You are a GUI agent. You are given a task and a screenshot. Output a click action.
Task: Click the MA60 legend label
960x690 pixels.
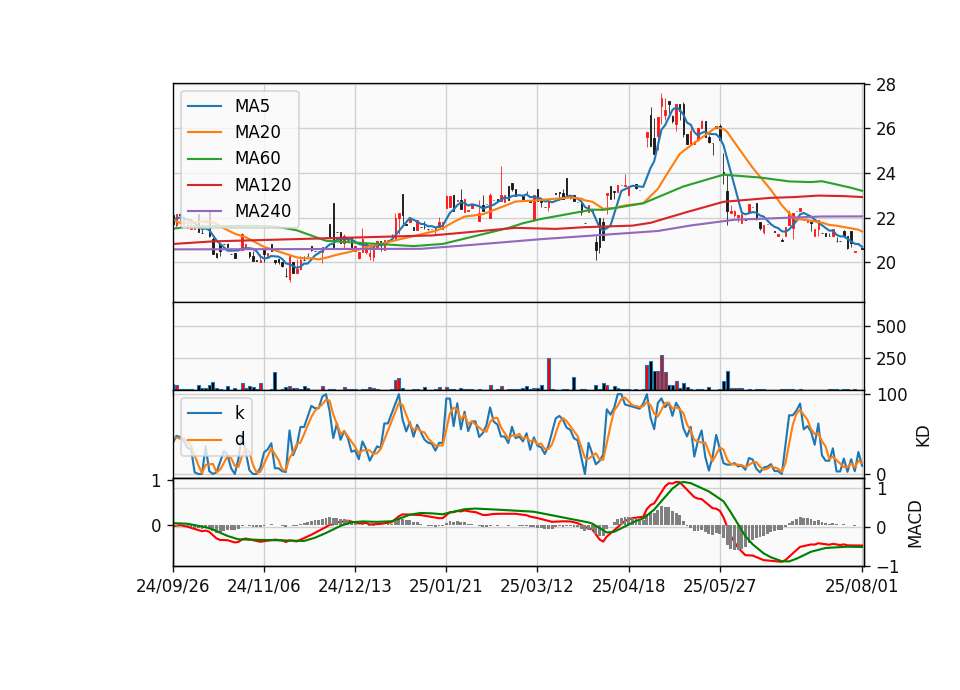tap(257, 158)
